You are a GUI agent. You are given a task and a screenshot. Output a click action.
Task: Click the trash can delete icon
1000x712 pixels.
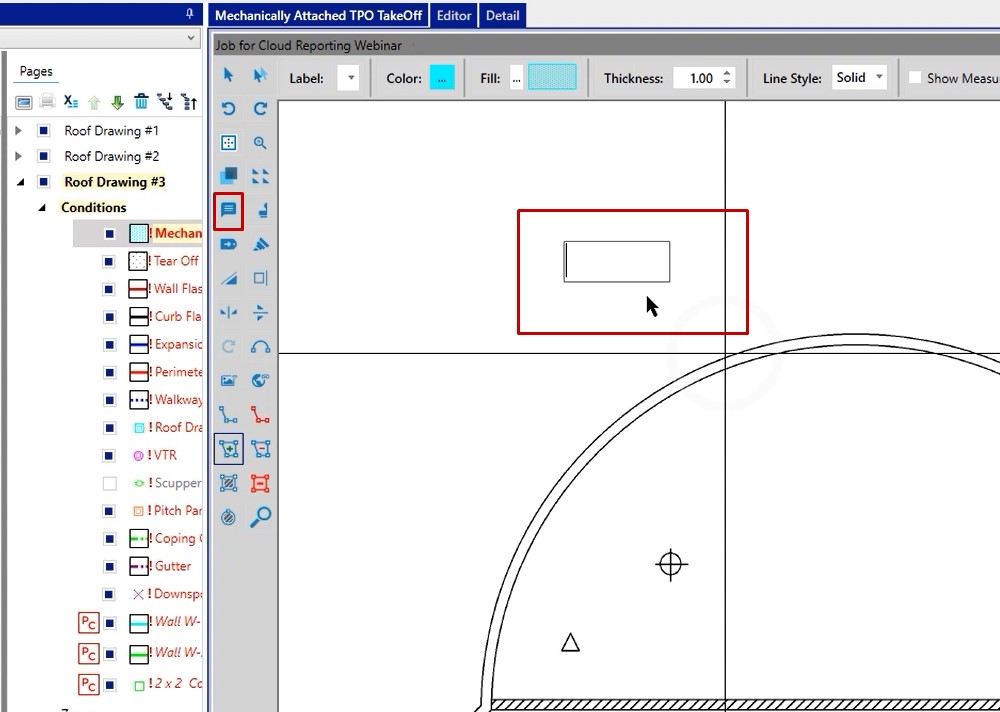(142, 102)
